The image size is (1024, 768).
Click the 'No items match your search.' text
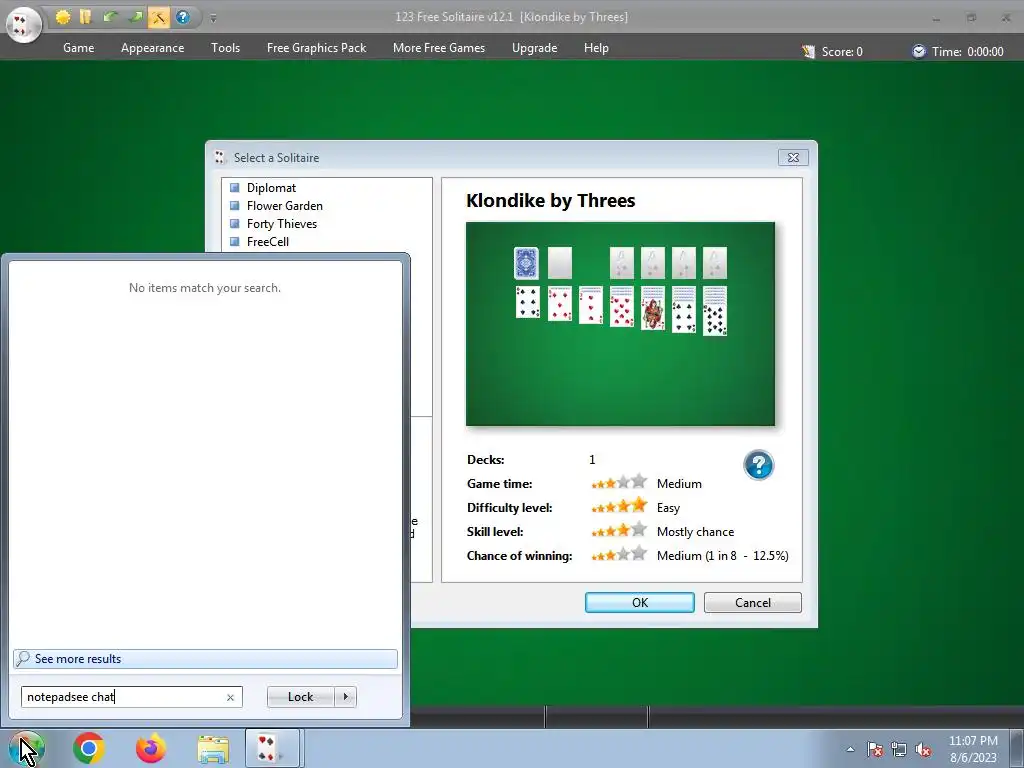click(205, 288)
